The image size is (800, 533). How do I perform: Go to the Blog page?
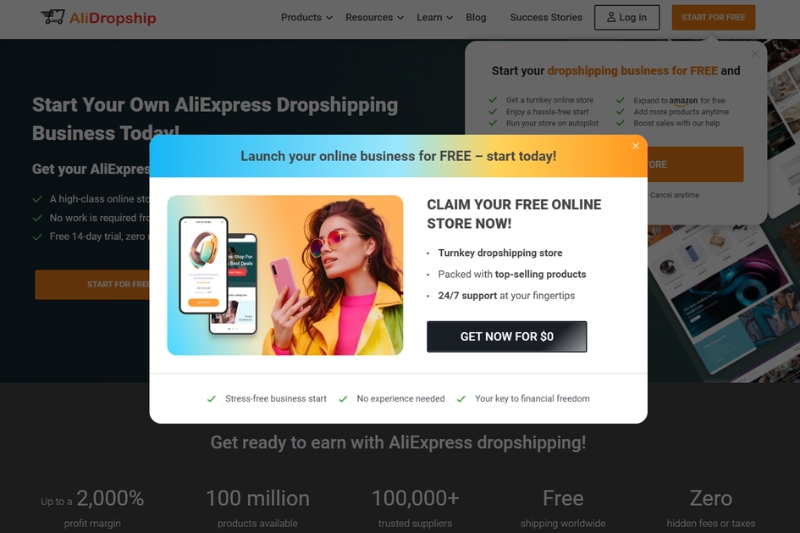[476, 17]
